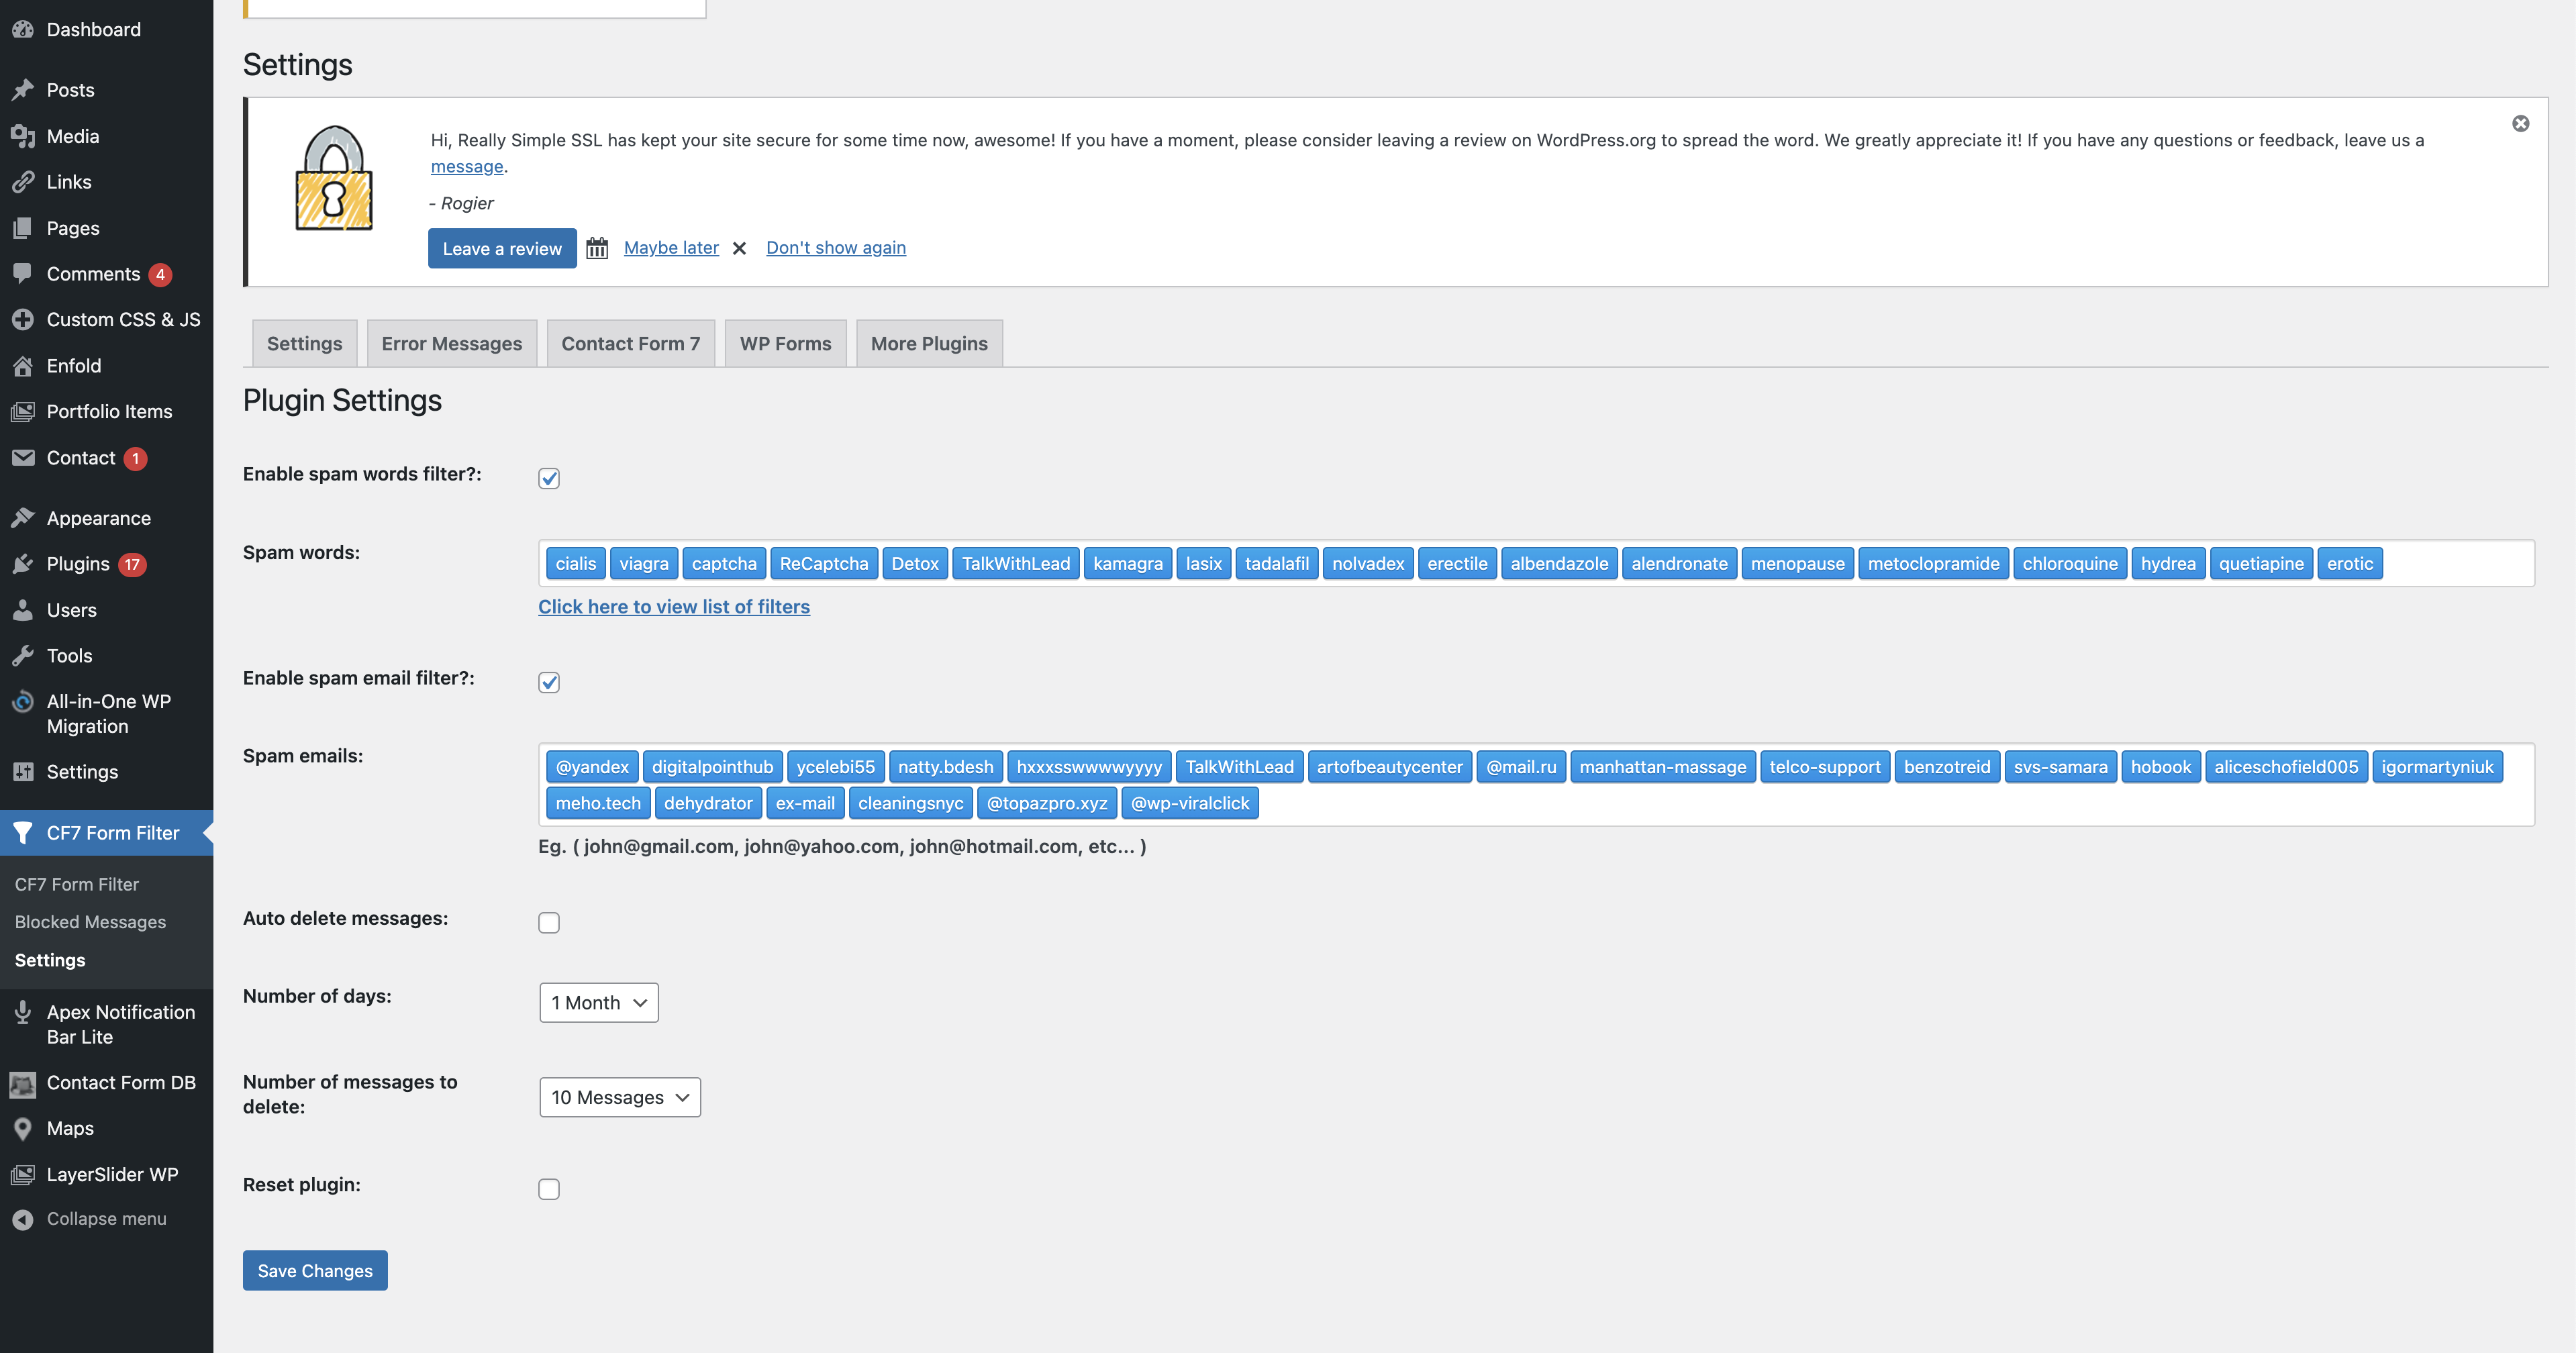Click the viagra spam word tag
Image resolution: width=2576 pixels, height=1353 pixels.
pyautogui.click(x=644, y=563)
